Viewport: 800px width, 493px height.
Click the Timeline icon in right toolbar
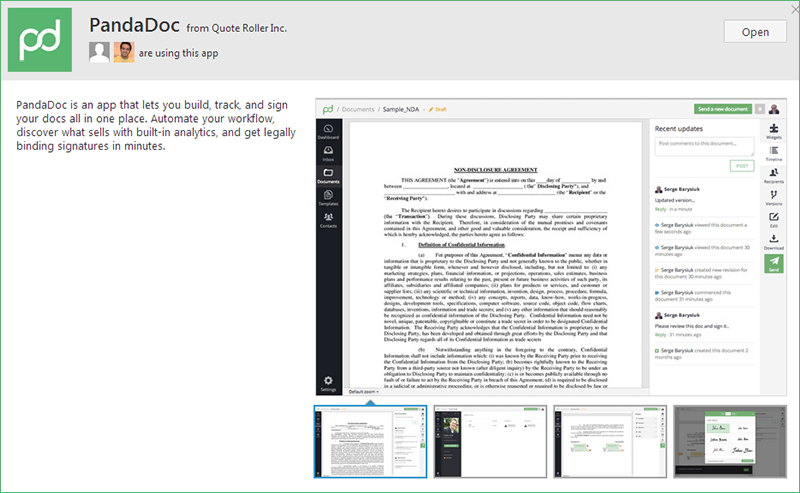point(774,153)
